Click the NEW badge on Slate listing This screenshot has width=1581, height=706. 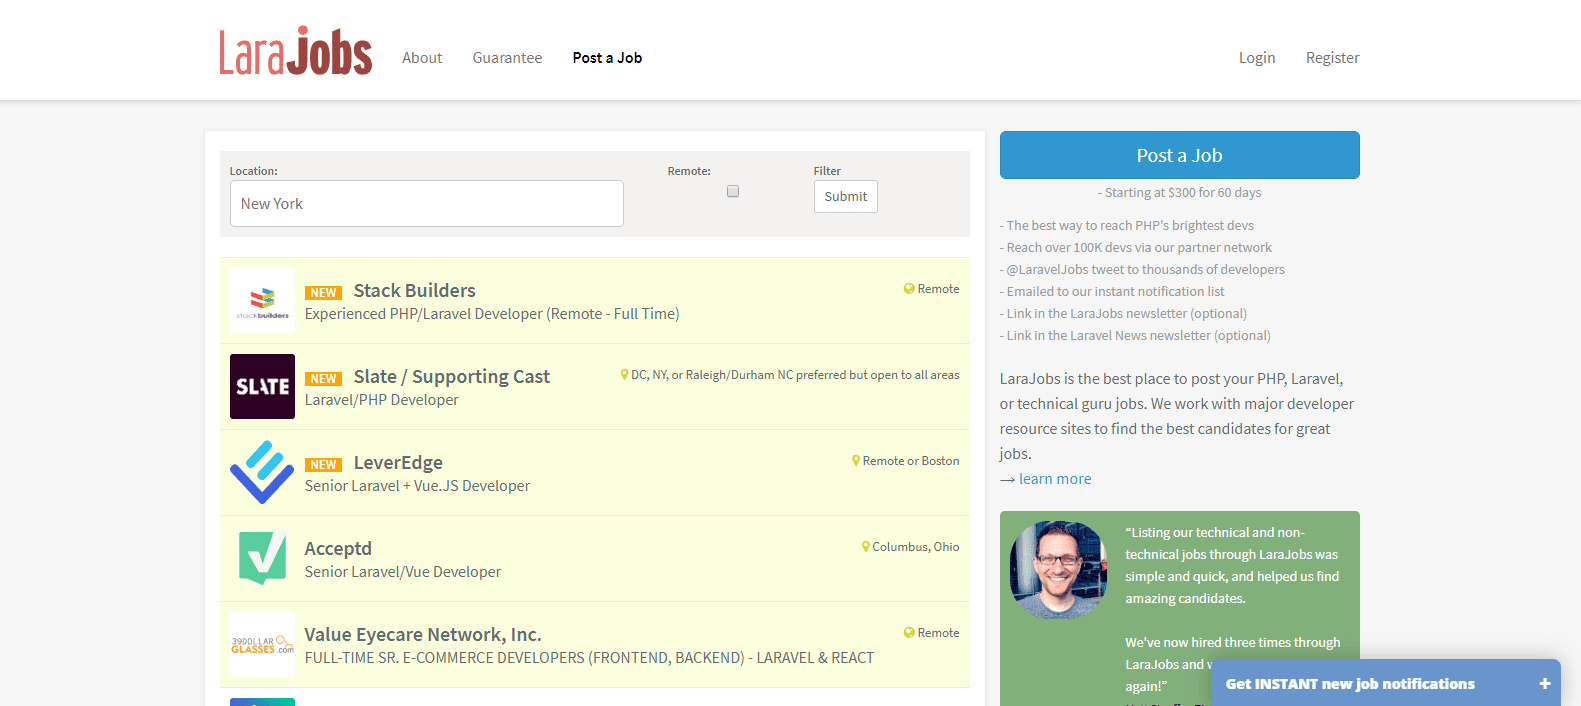323,379
